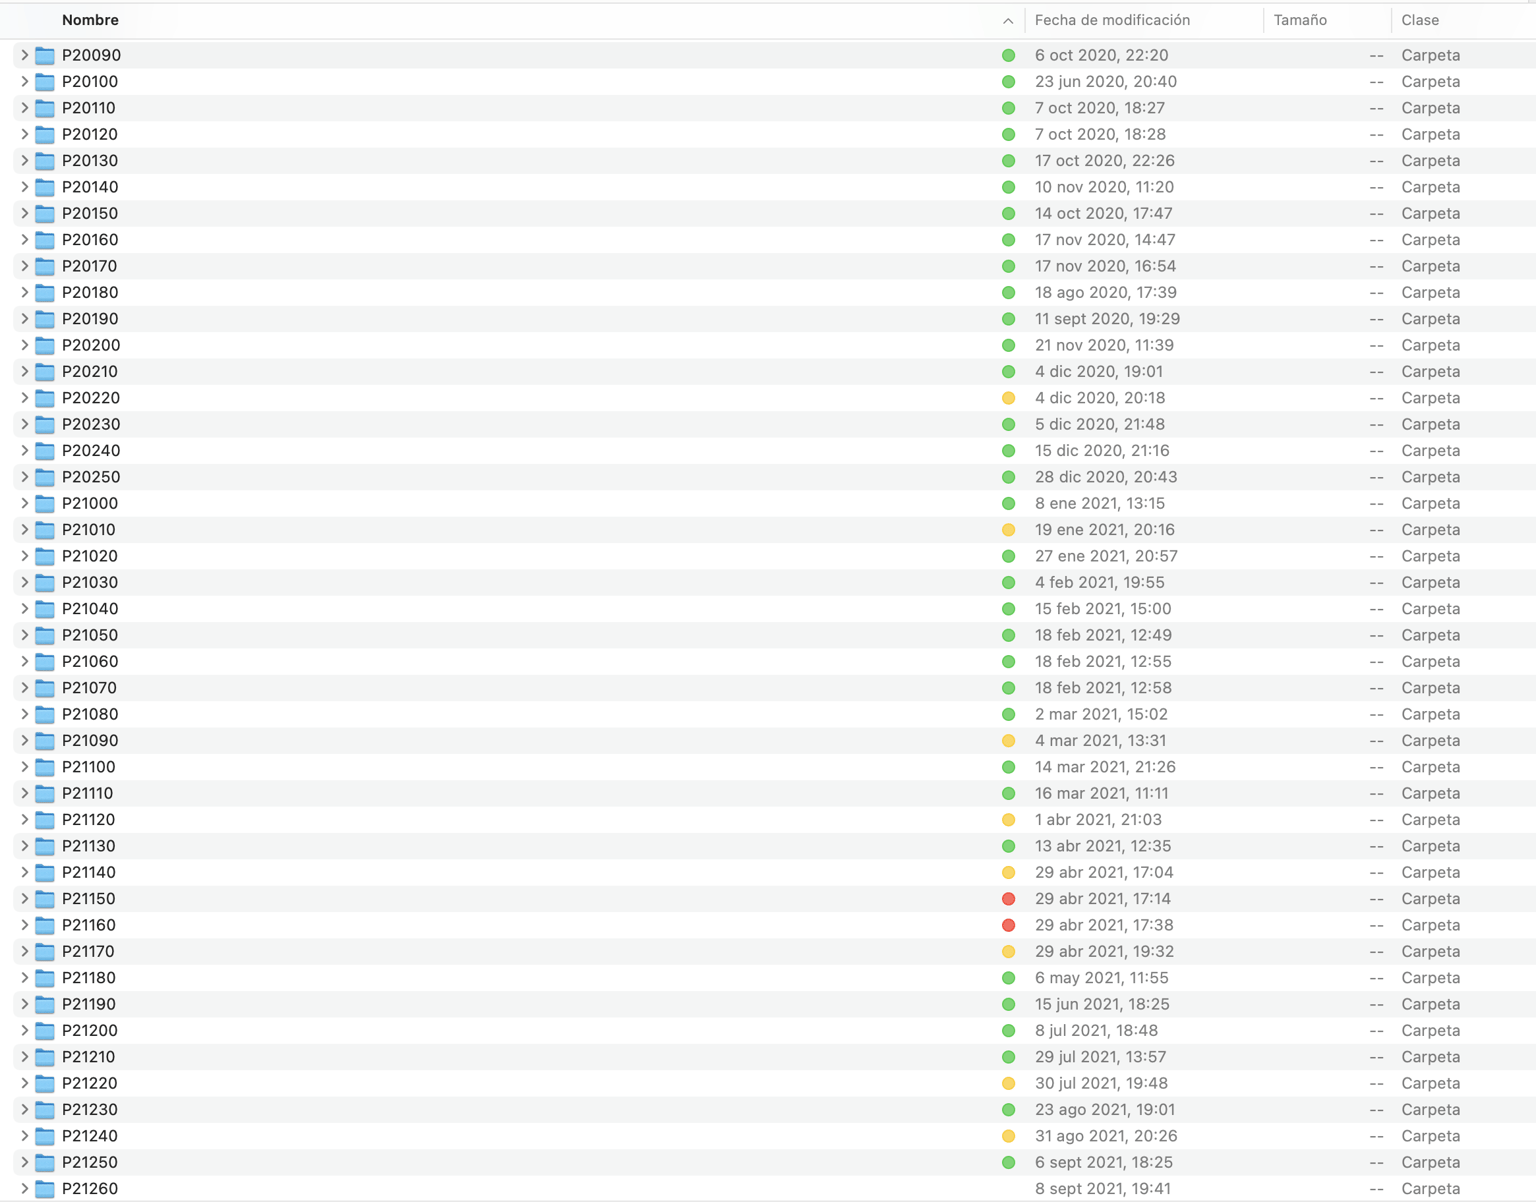The width and height of the screenshot is (1536, 1202).
Task: Click the P21180 folder icon
Action: [45, 977]
